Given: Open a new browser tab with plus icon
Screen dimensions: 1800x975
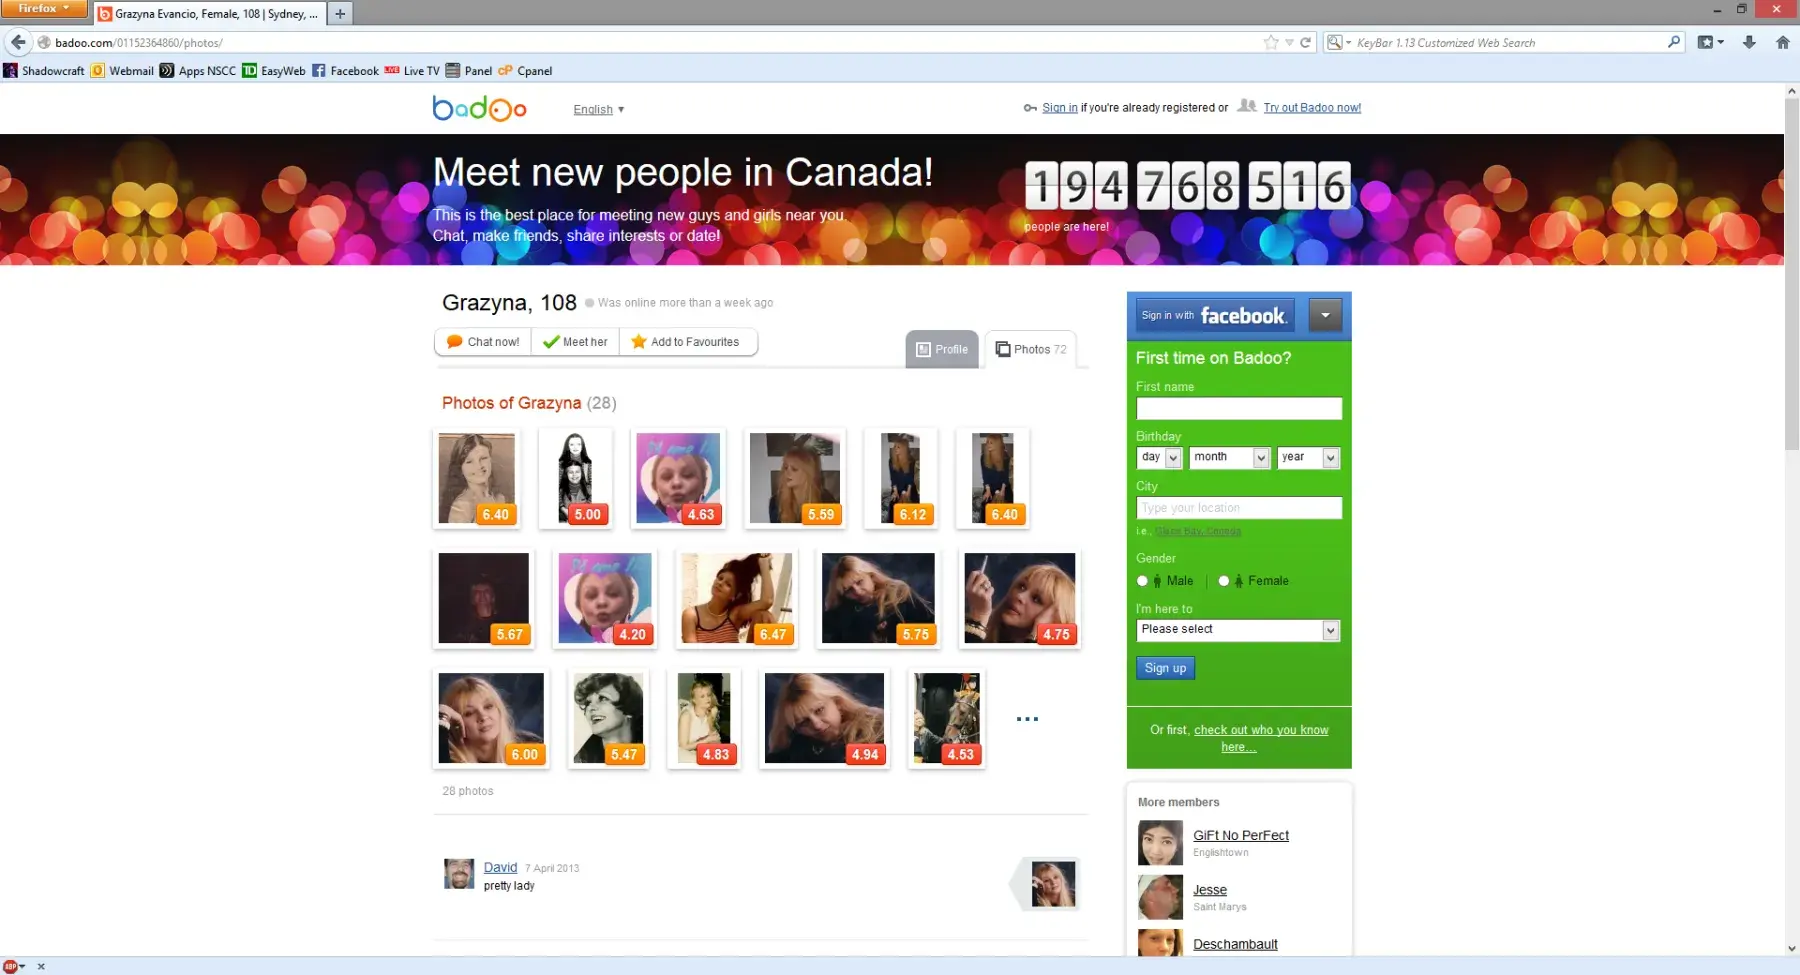Looking at the screenshot, I should [x=340, y=13].
